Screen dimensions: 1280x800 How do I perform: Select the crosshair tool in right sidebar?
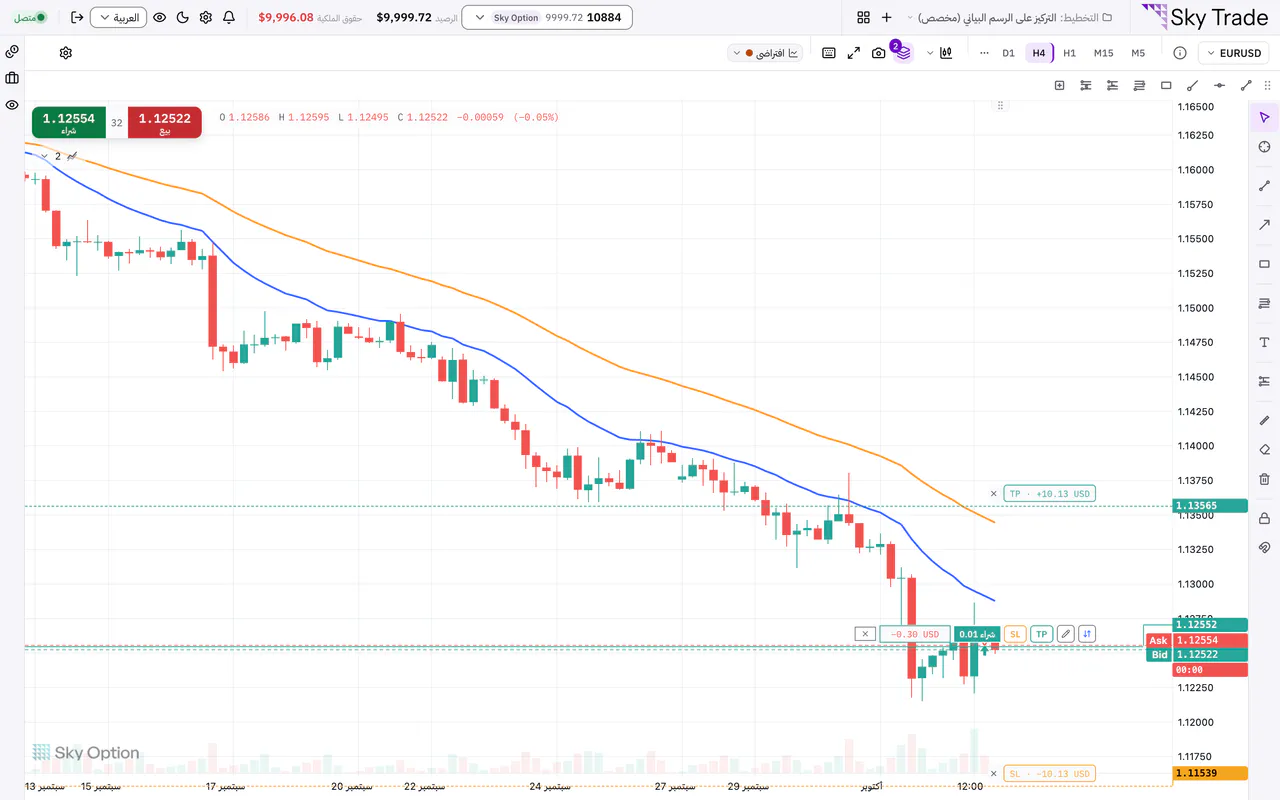coord(1264,147)
